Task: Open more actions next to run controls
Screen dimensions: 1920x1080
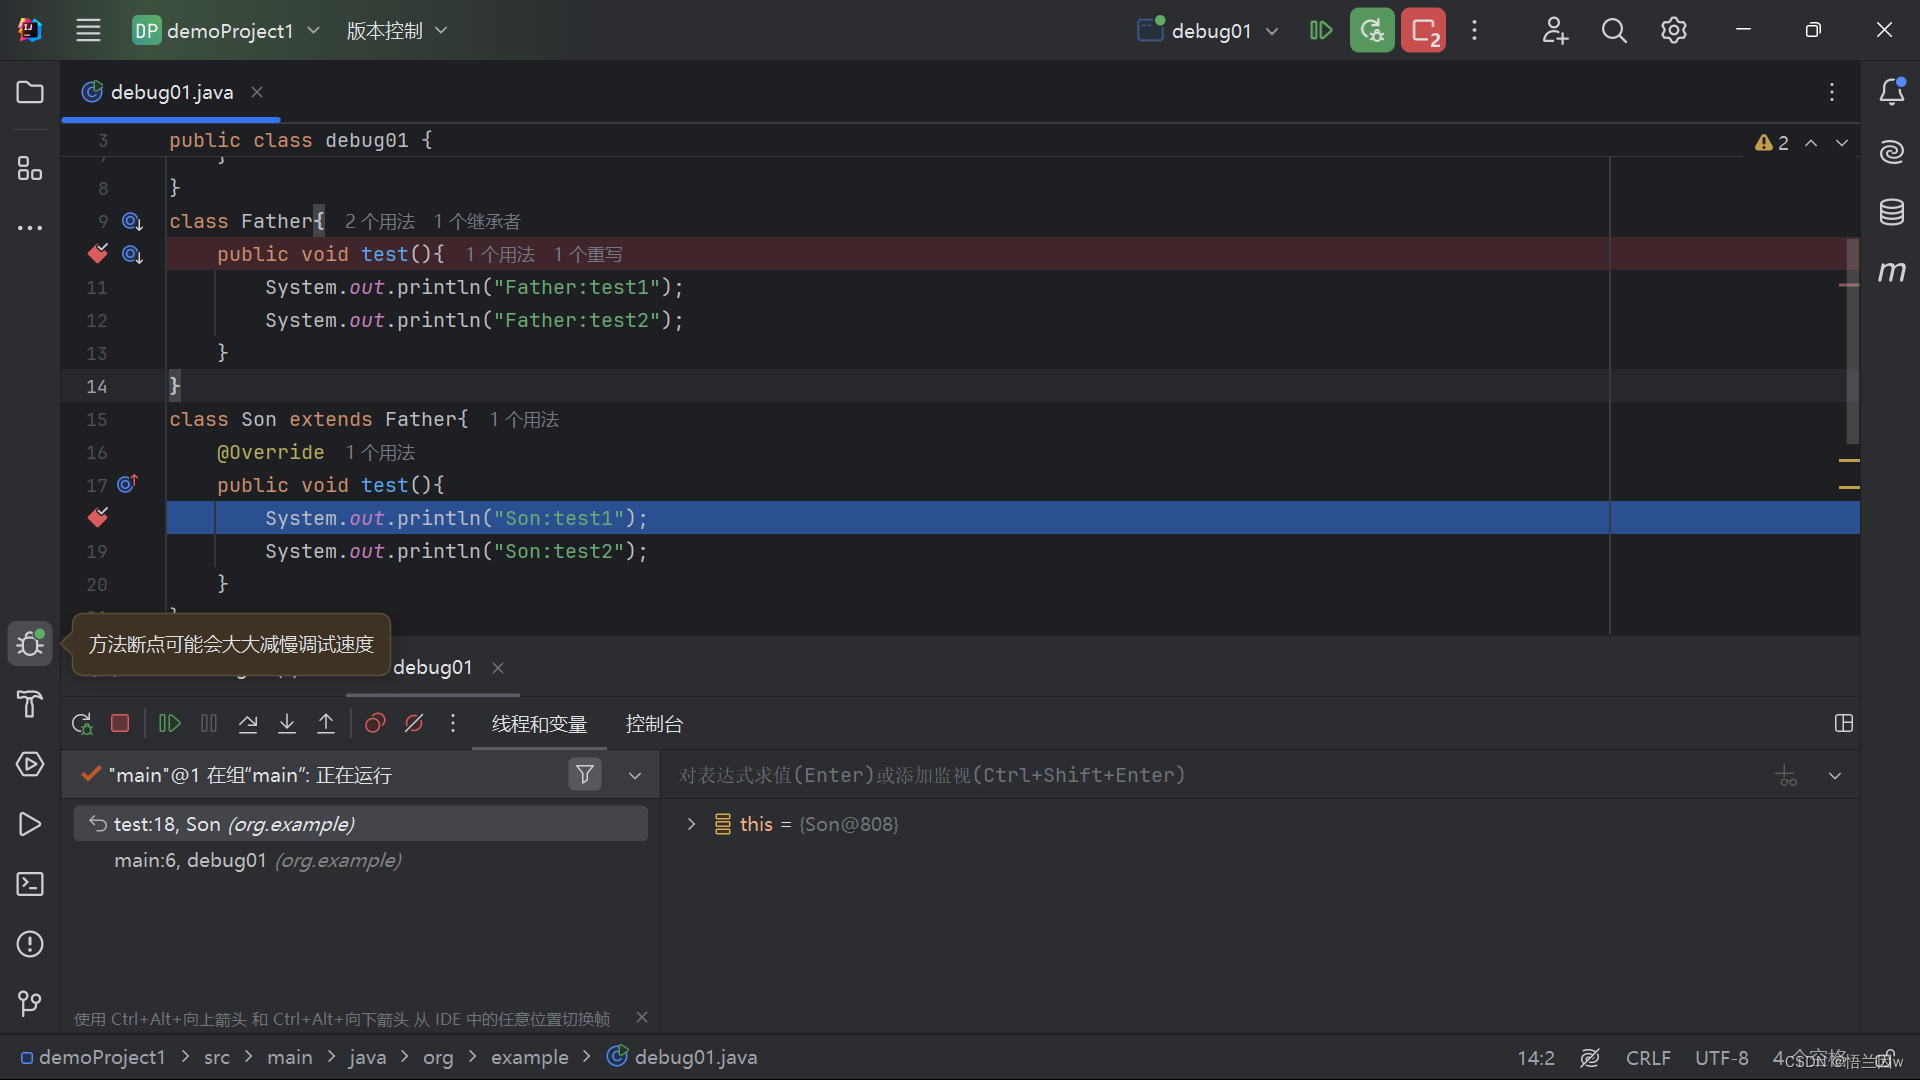Action: click(1474, 30)
